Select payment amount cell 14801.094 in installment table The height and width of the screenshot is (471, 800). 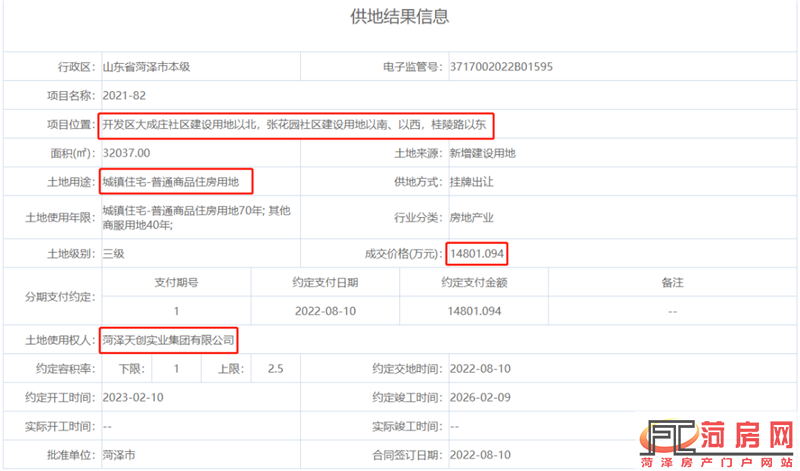click(474, 311)
